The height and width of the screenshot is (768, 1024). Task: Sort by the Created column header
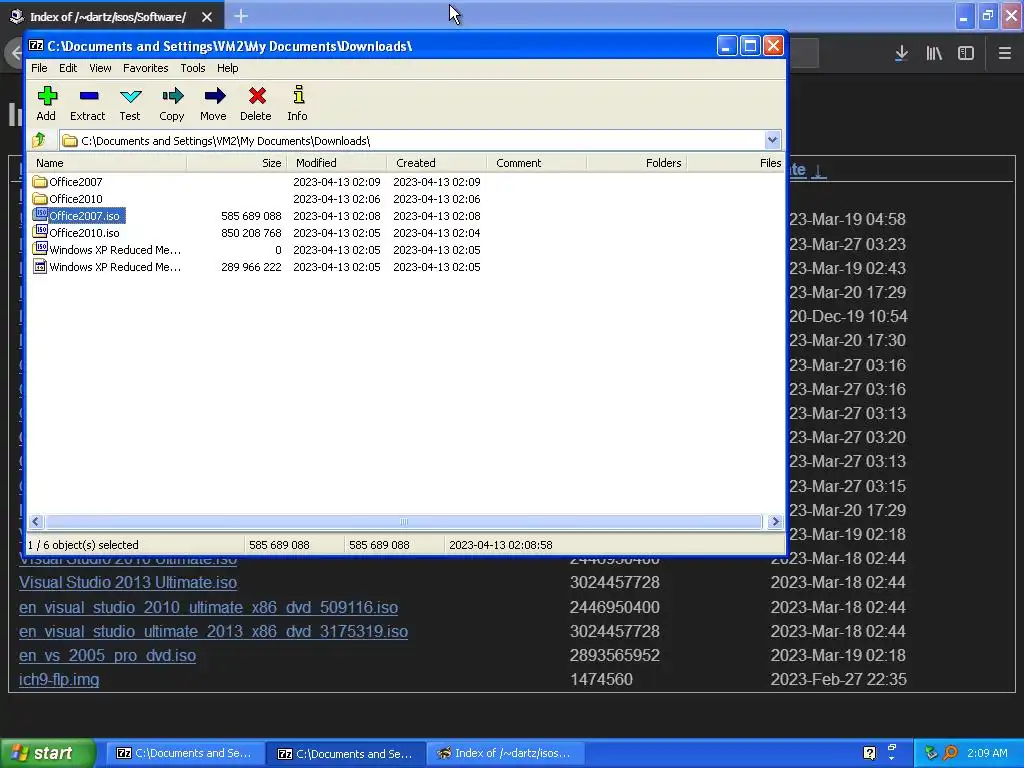click(437, 163)
